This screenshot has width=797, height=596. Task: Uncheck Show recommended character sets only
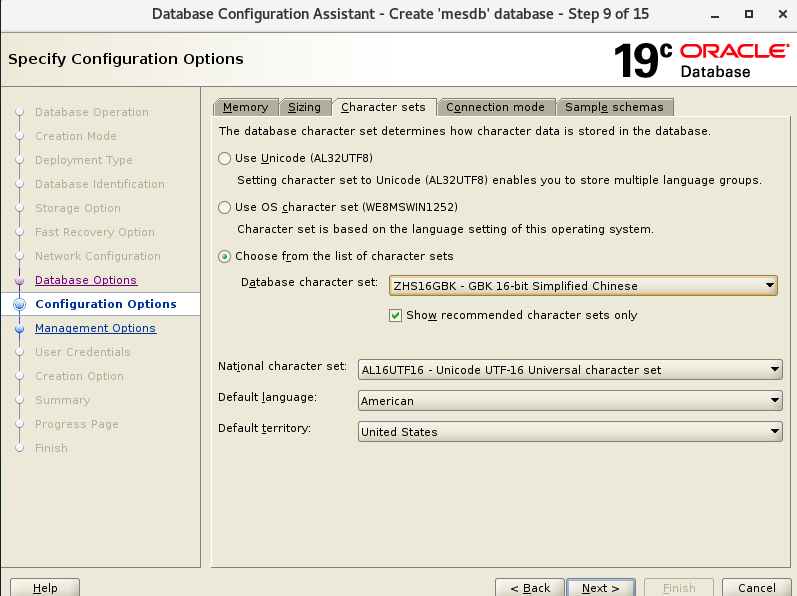click(396, 315)
